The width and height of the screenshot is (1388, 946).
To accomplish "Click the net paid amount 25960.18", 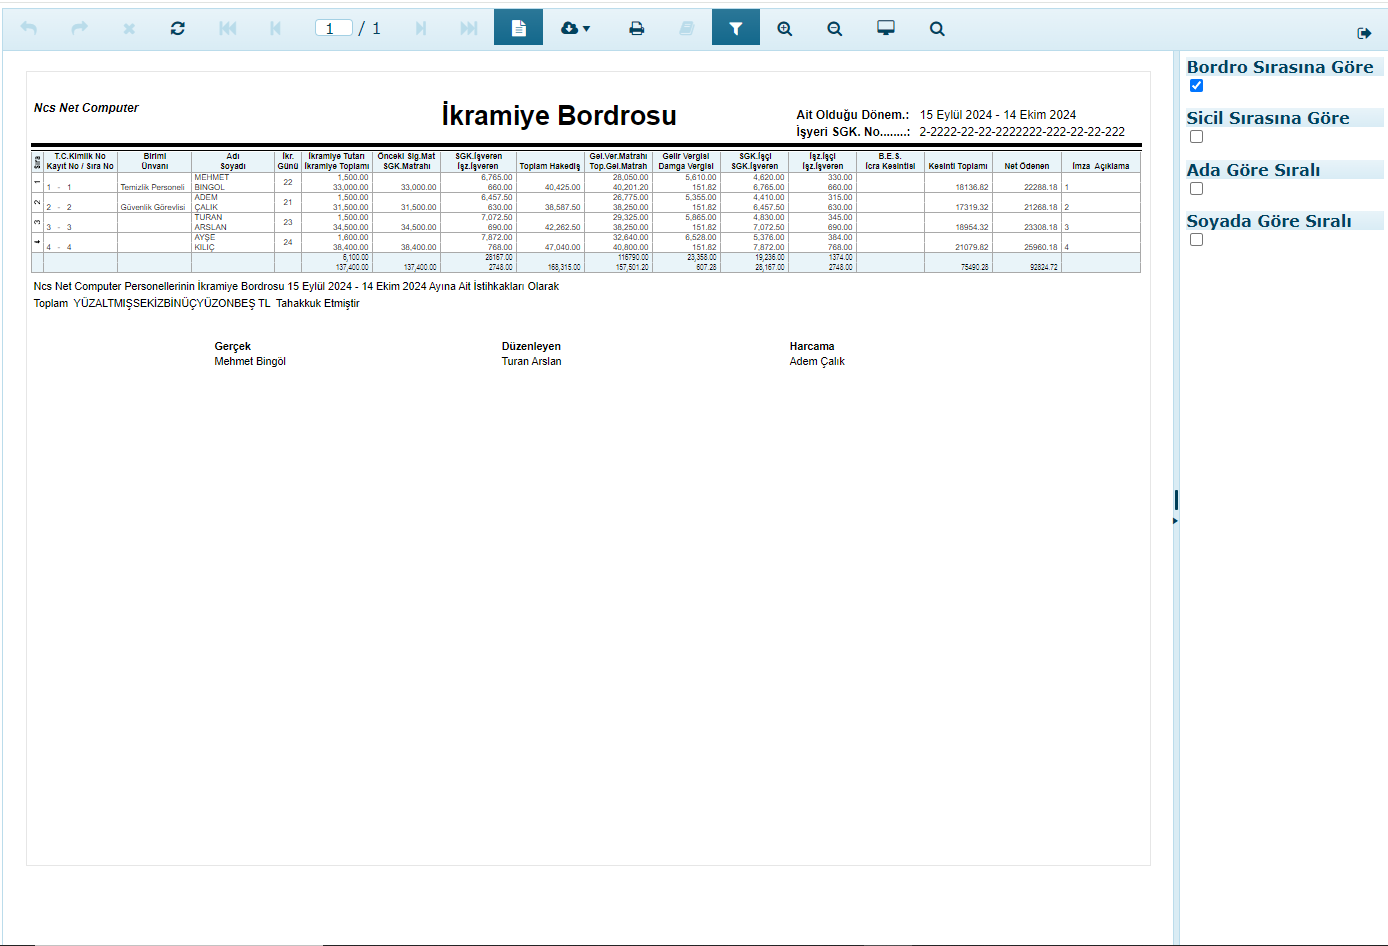I will (1040, 247).
